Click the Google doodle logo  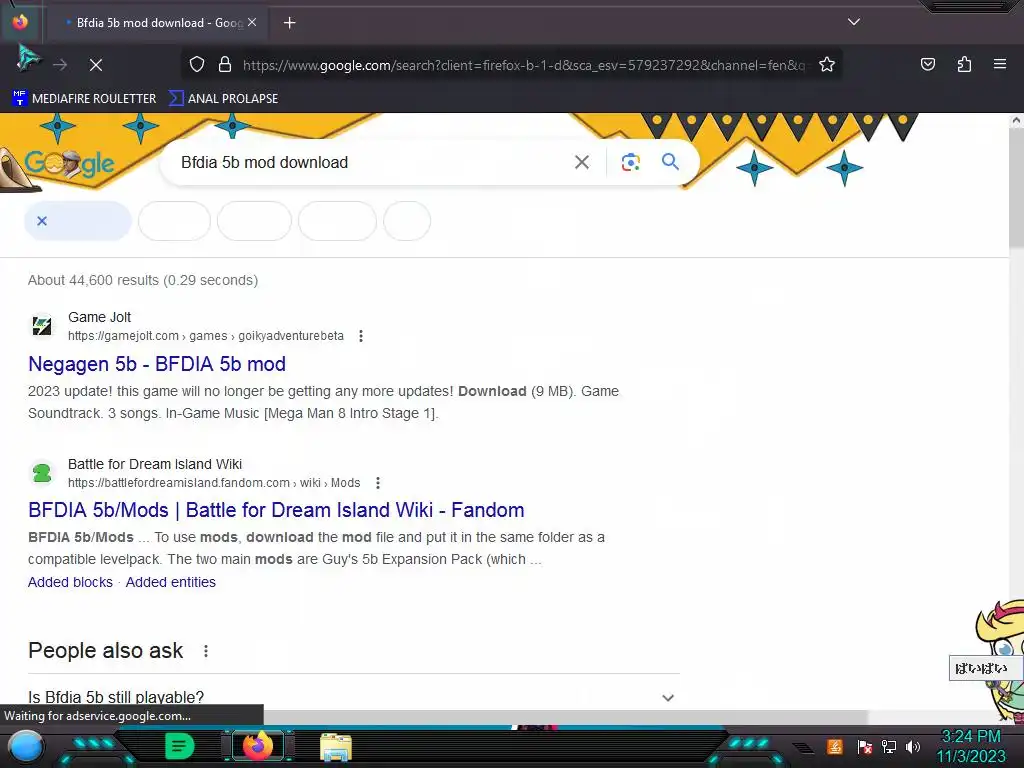(69, 163)
